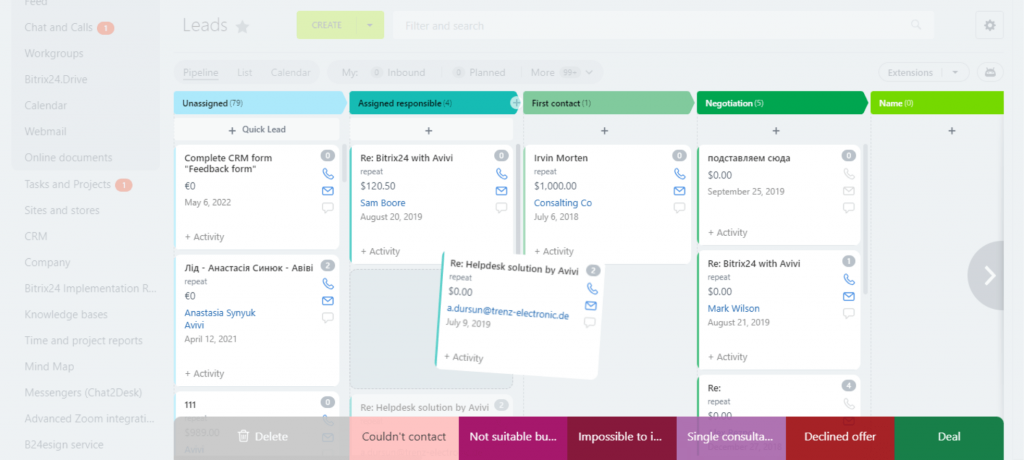Open Knowledge bases in sidebar
The image size is (1024, 460).
pyautogui.click(x=66, y=314)
